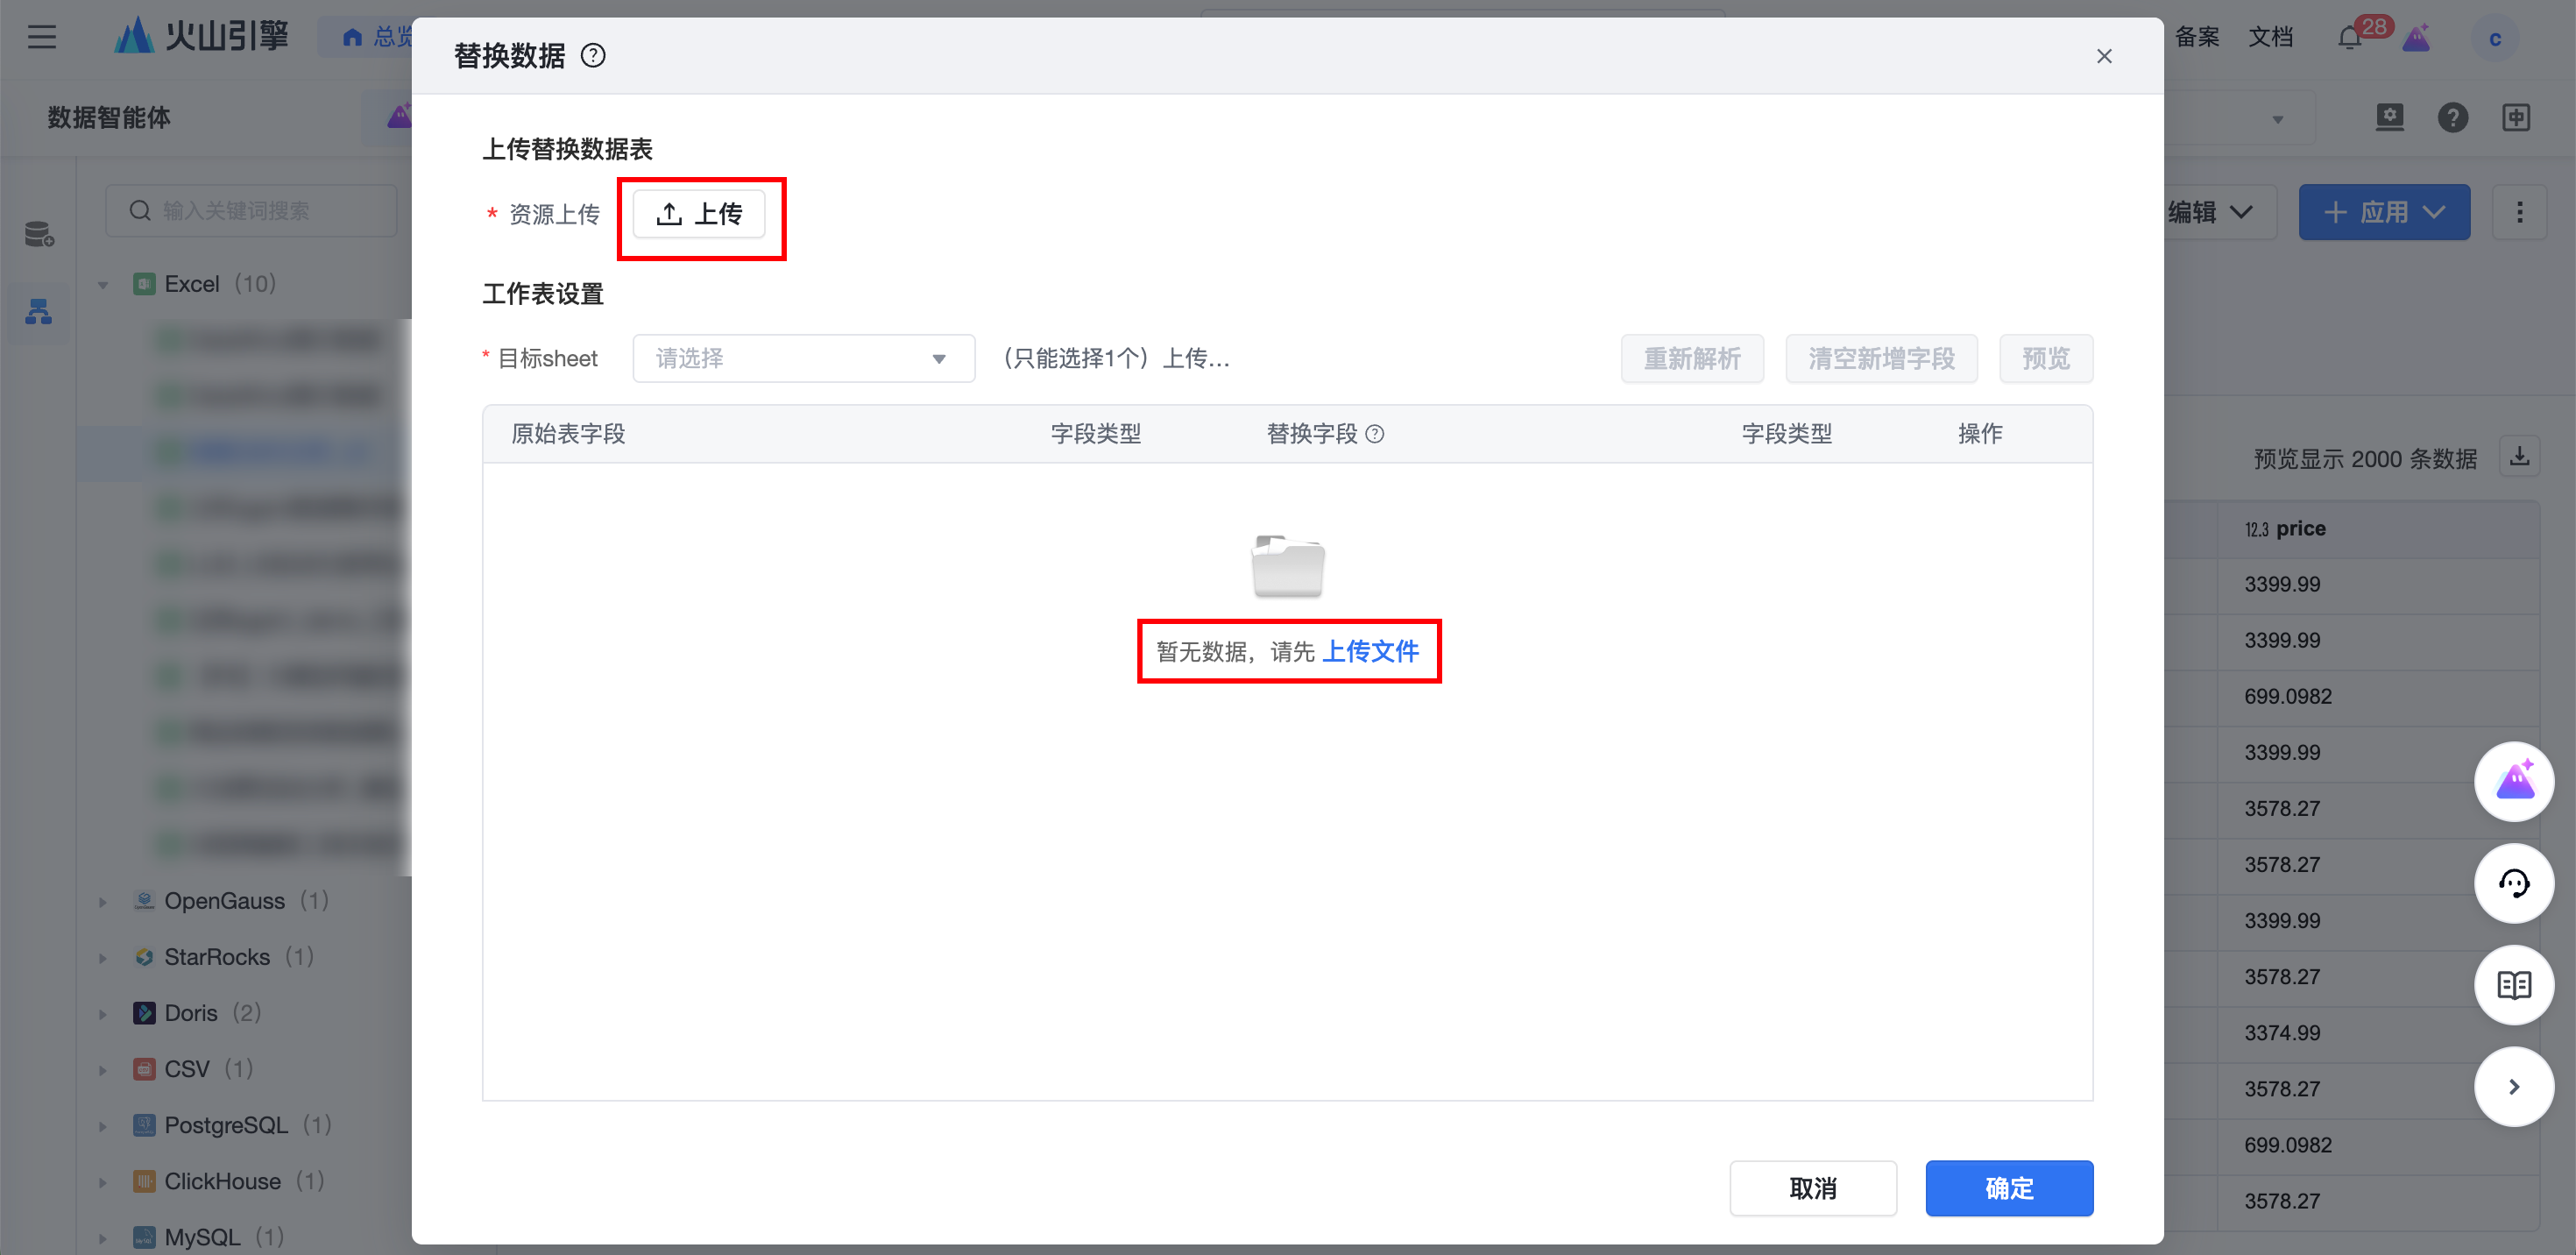
Task: Click the 上传 upload button
Action: (x=699, y=214)
